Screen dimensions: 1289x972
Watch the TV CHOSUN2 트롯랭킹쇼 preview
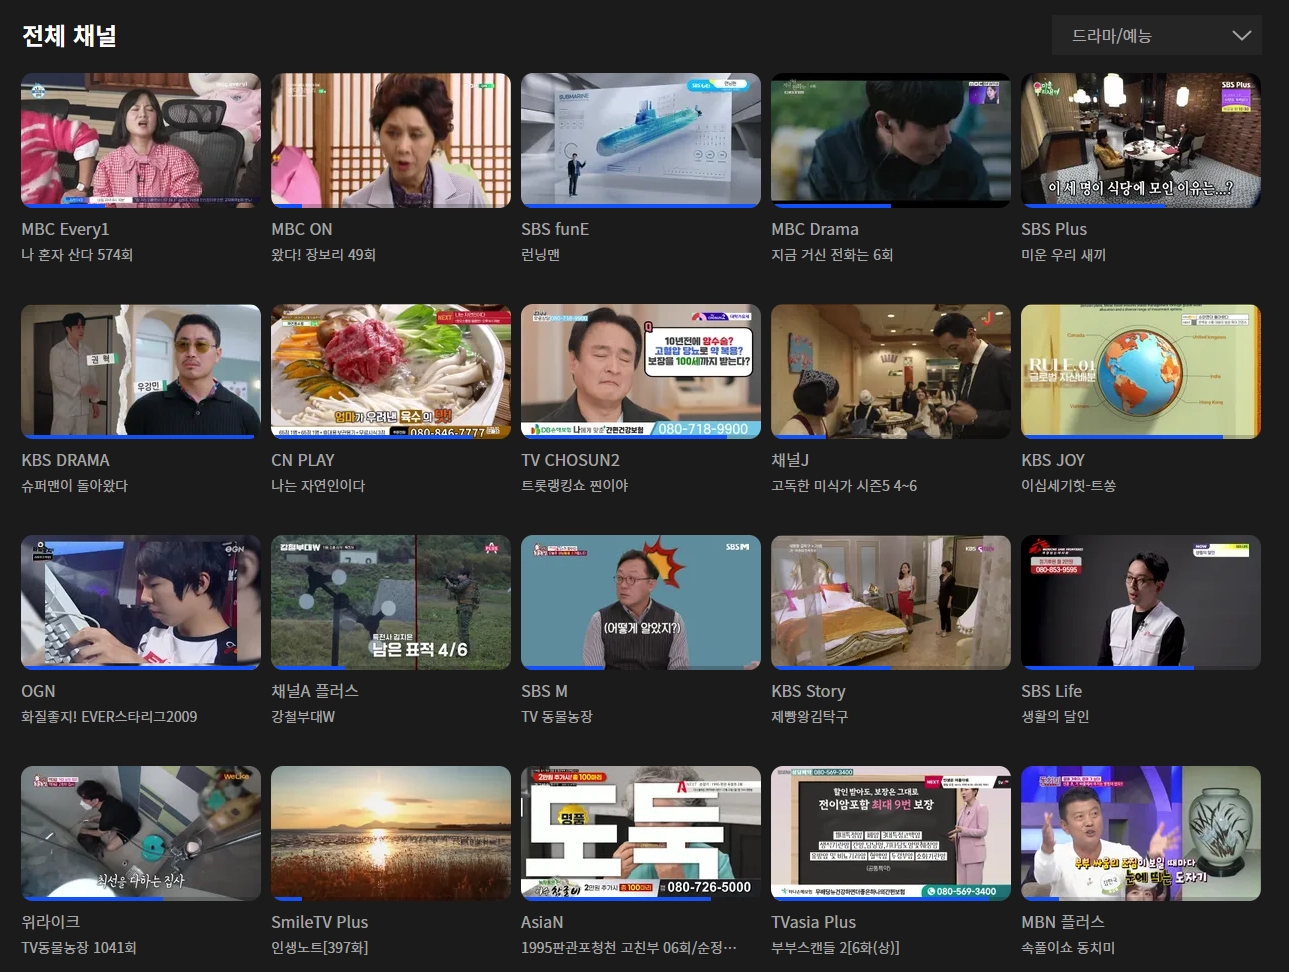point(640,371)
